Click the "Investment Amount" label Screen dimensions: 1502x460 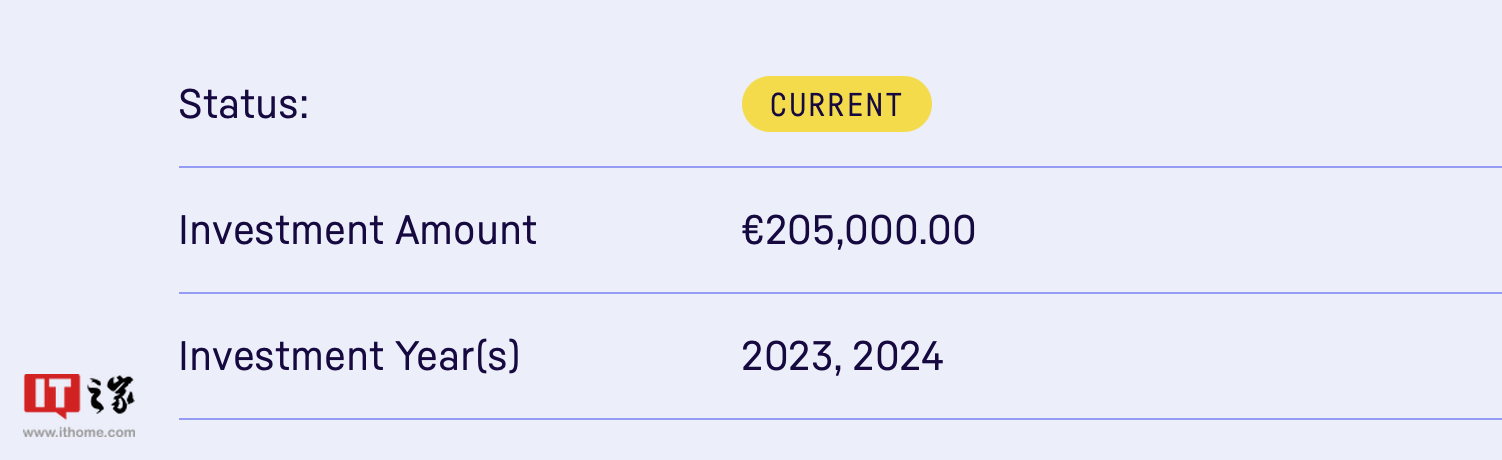357,231
